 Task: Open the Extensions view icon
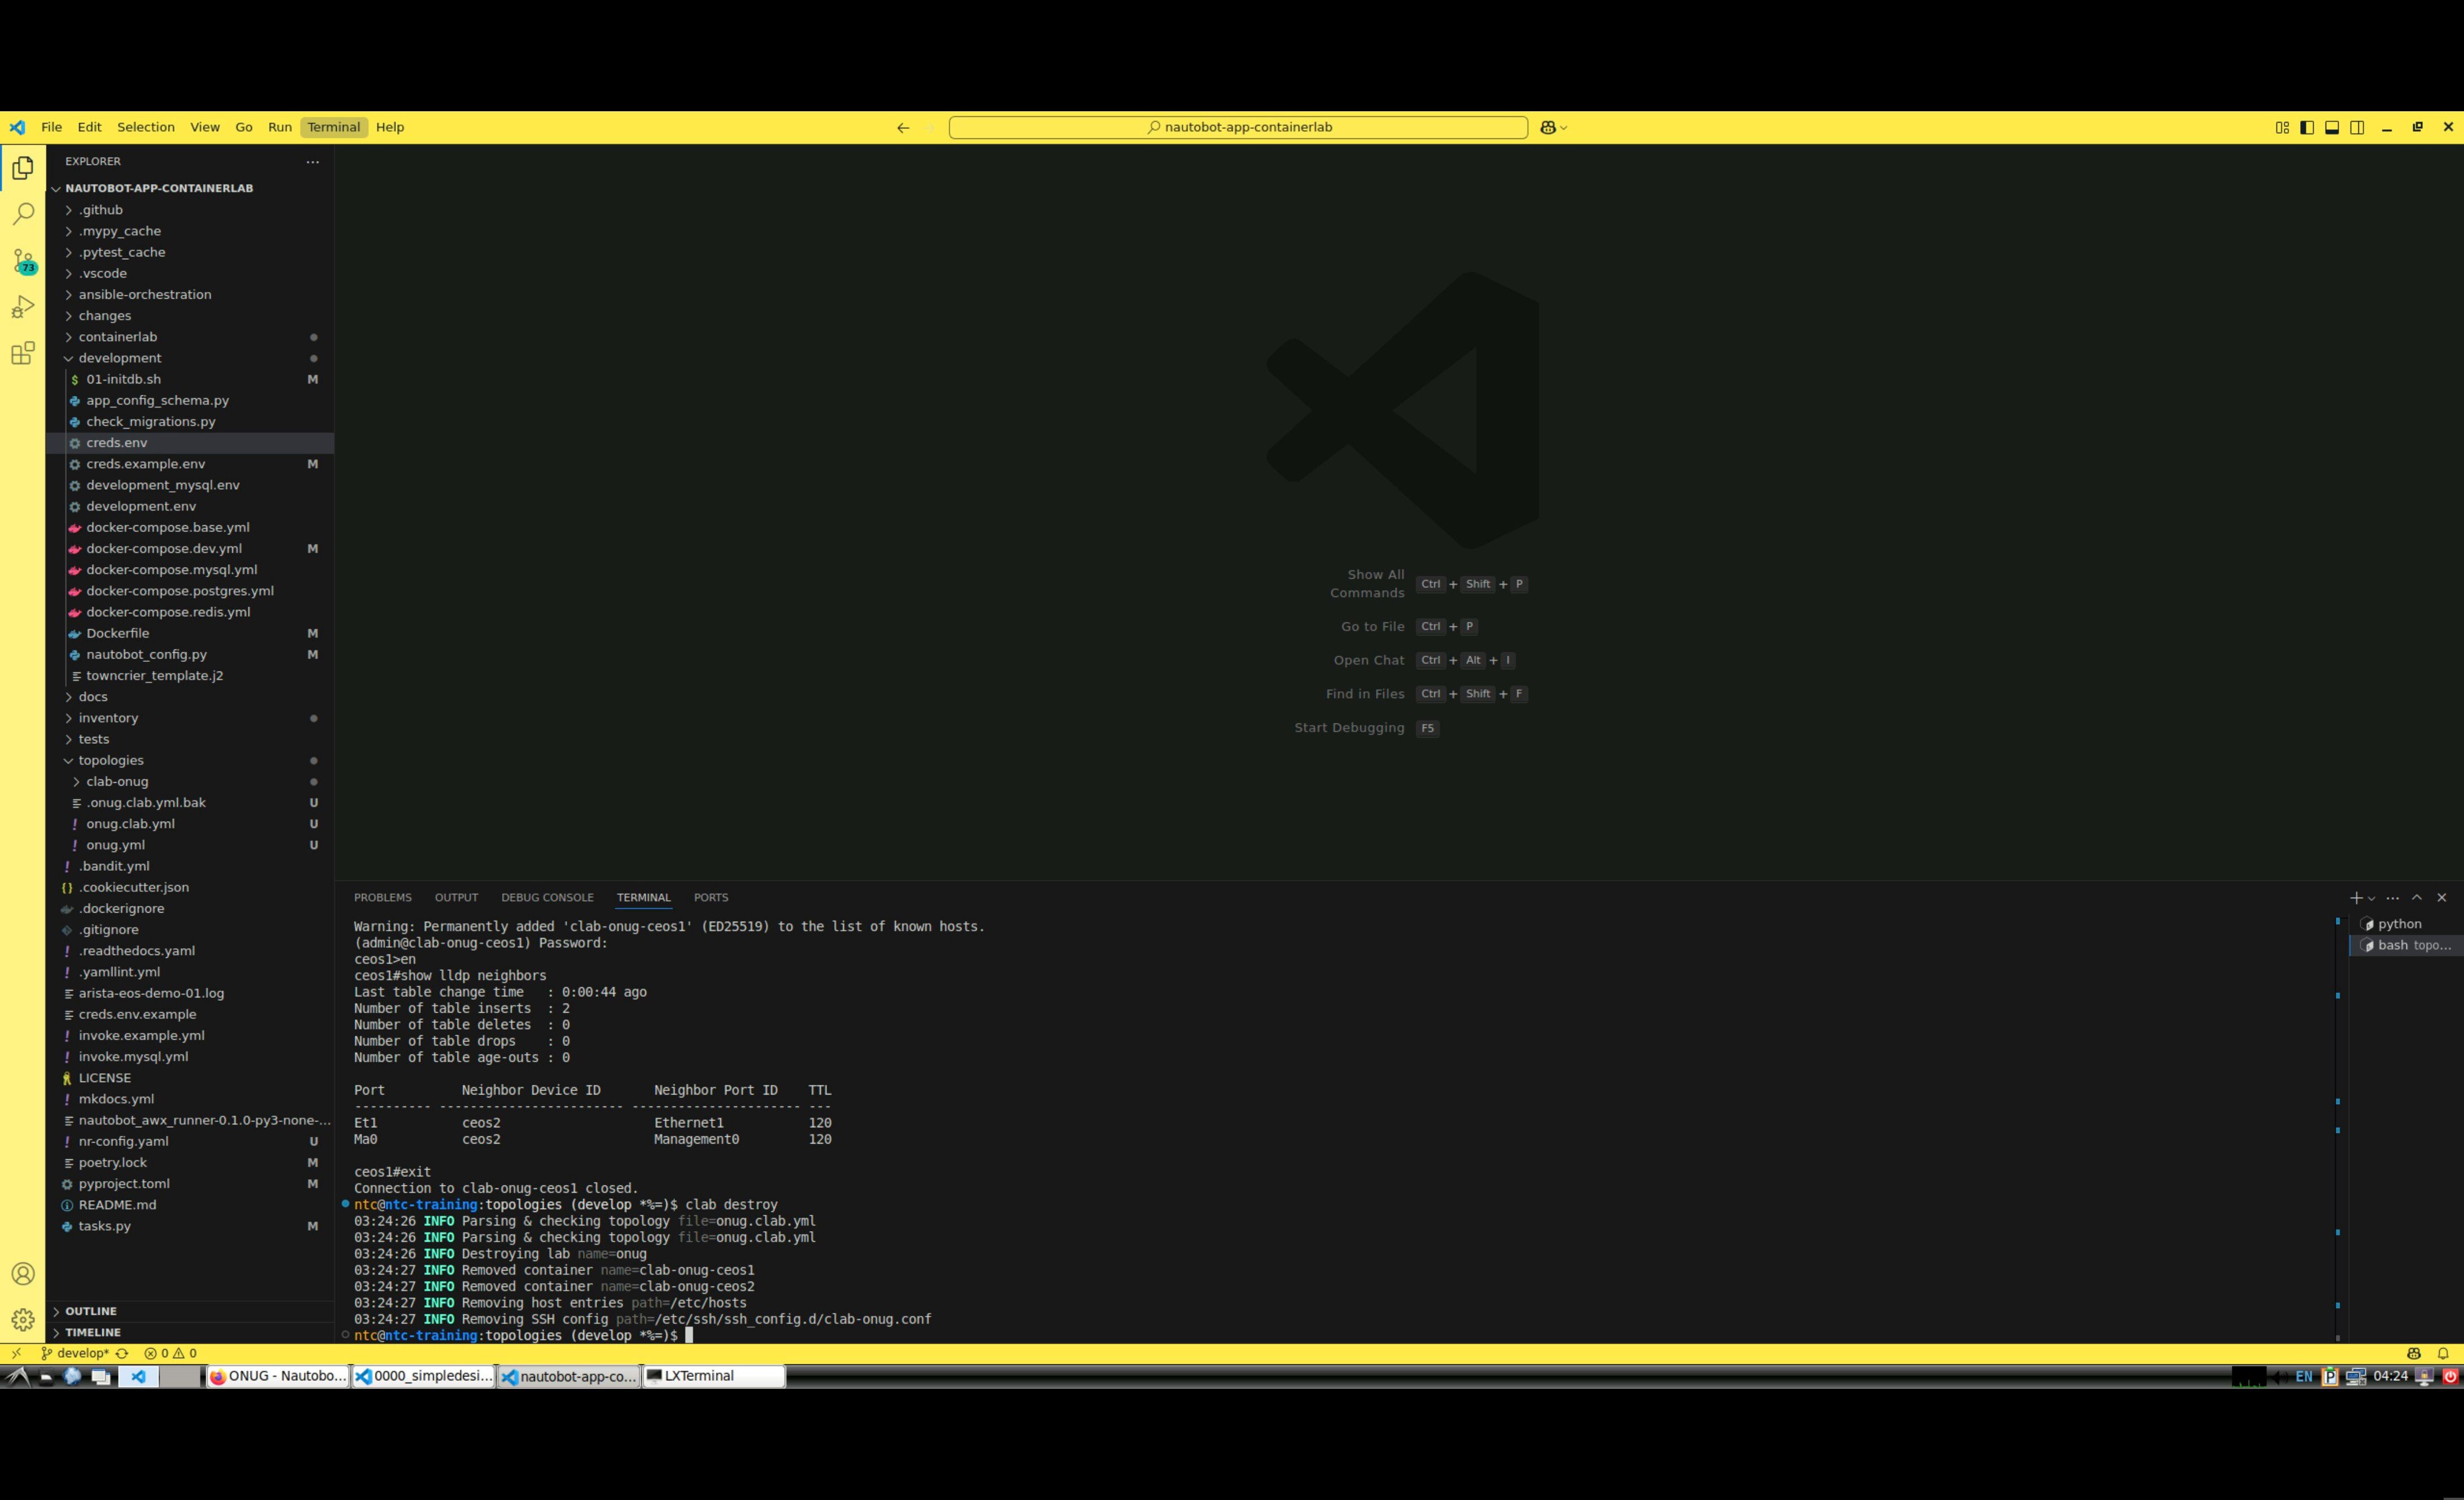23,353
